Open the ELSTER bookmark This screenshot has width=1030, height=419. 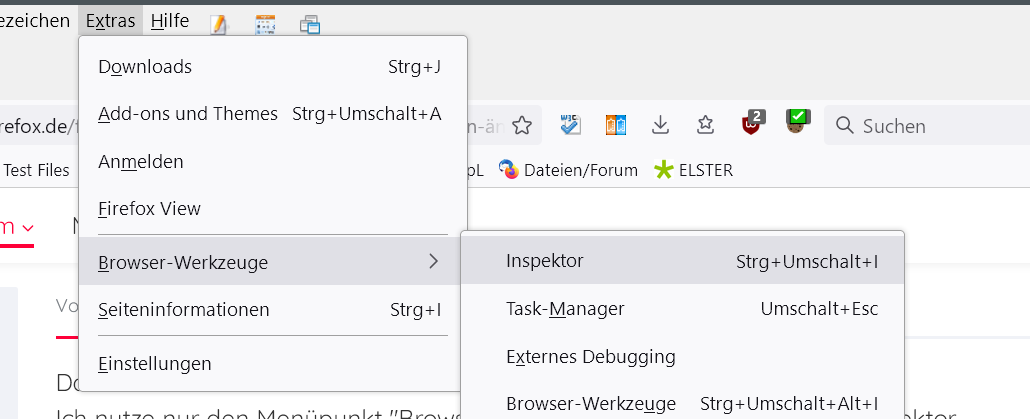coord(694,170)
